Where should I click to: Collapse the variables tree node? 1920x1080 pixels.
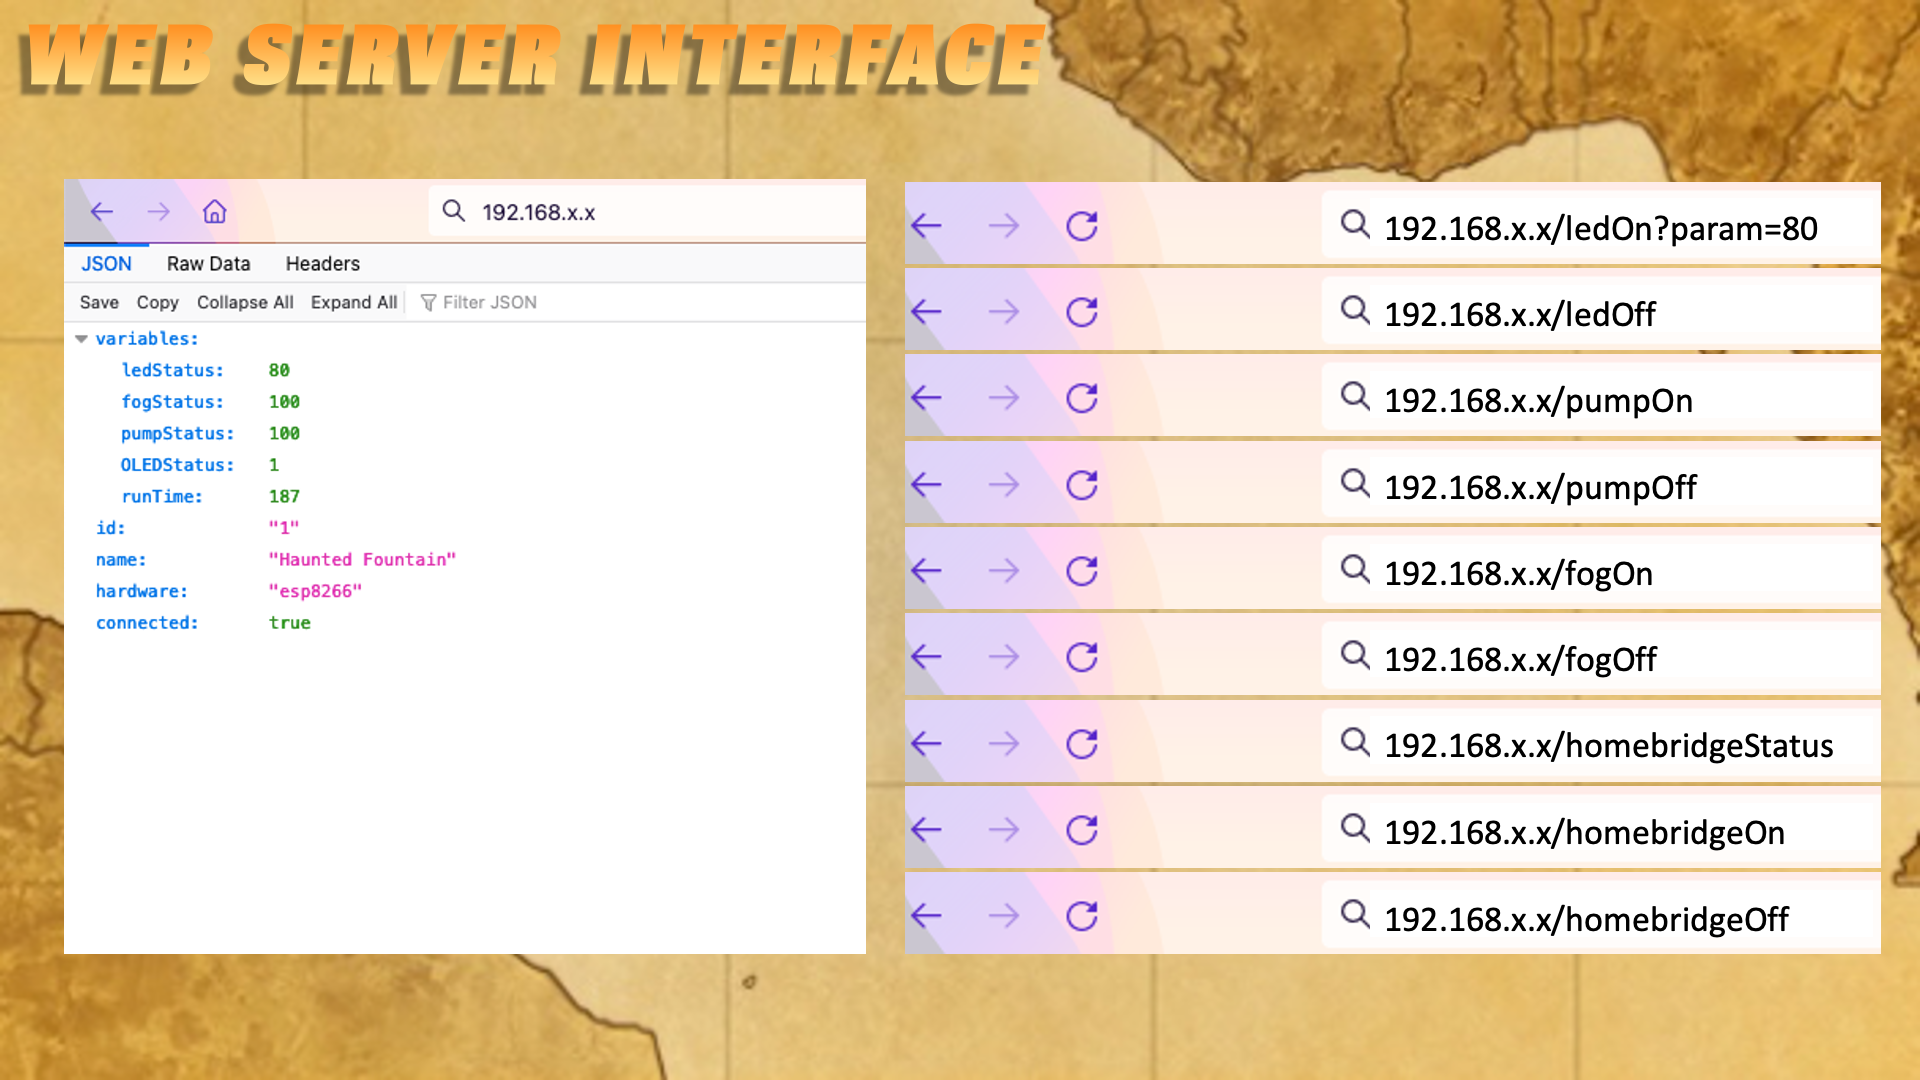pos(82,339)
